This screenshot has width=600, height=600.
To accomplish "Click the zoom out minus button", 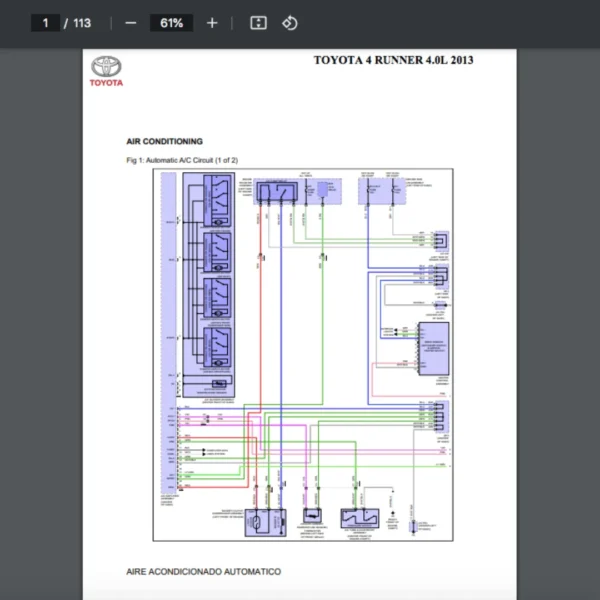I will click(x=130, y=23).
